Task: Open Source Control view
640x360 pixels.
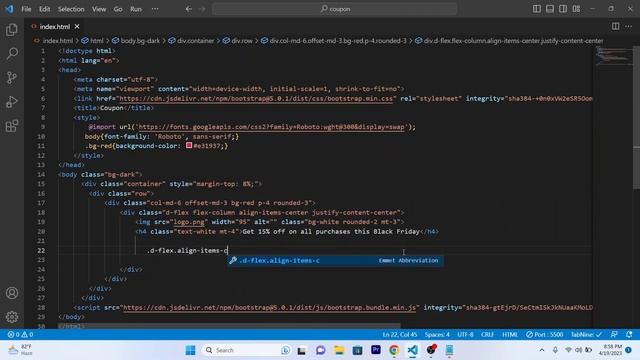Action: coord(12,78)
